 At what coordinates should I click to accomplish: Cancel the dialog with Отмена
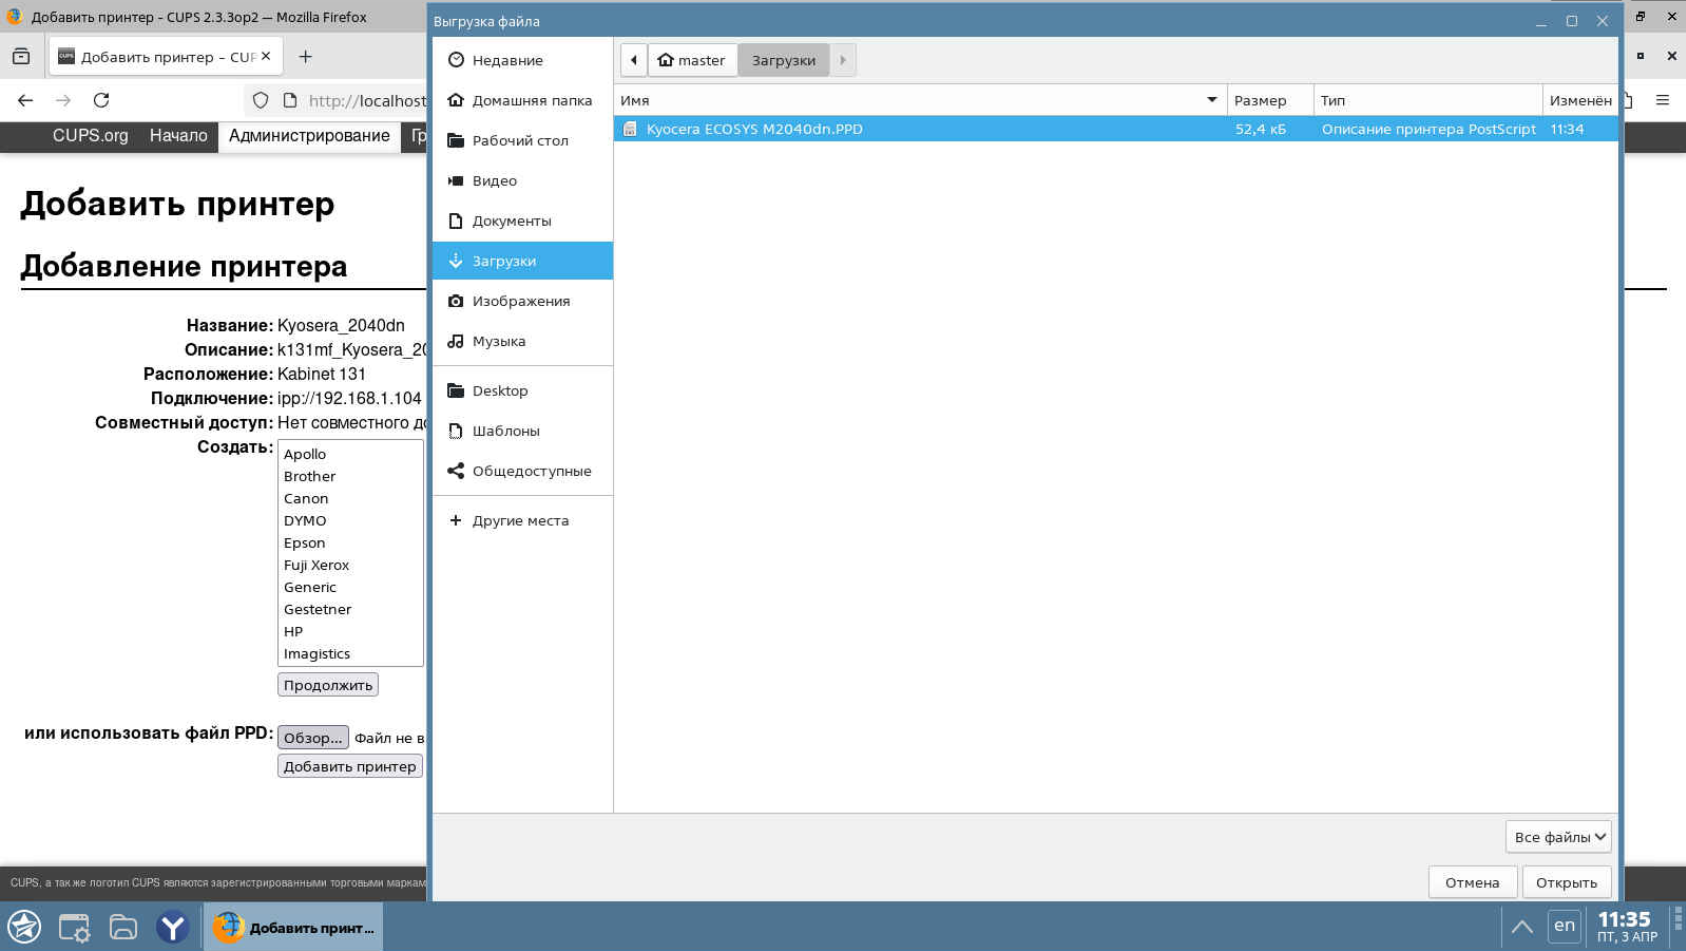(1471, 882)
